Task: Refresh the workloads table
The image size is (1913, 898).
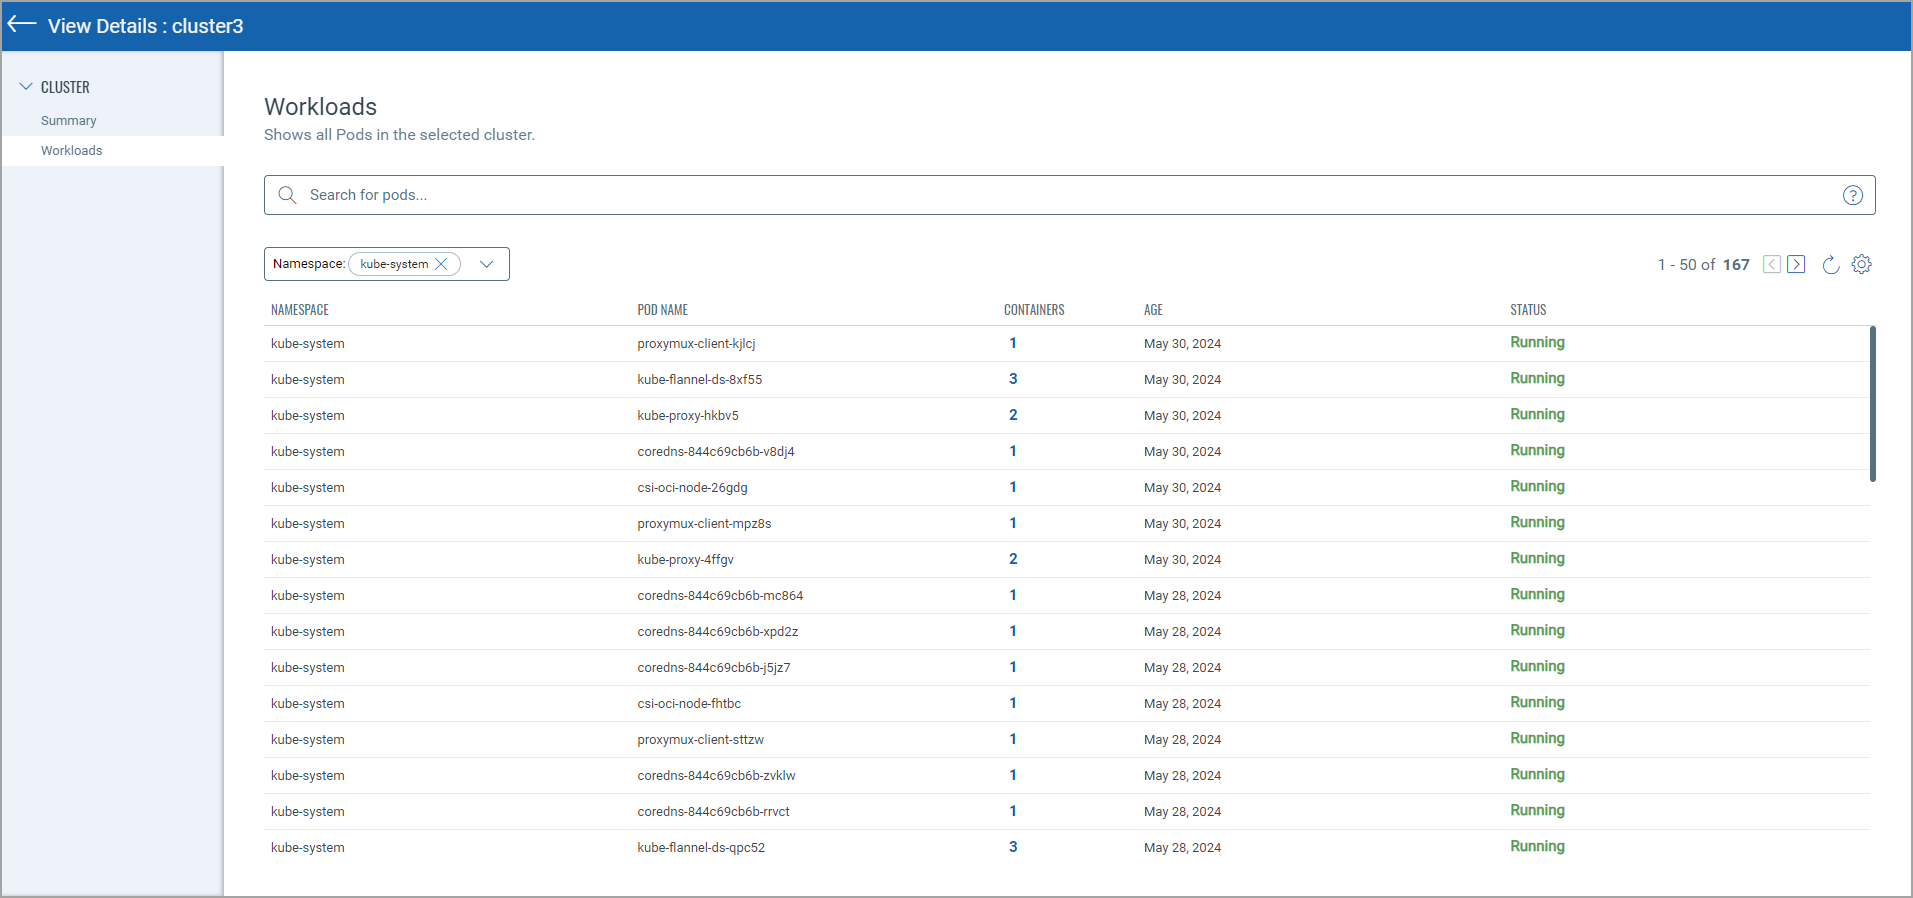Action: (x=1830, y=264)
